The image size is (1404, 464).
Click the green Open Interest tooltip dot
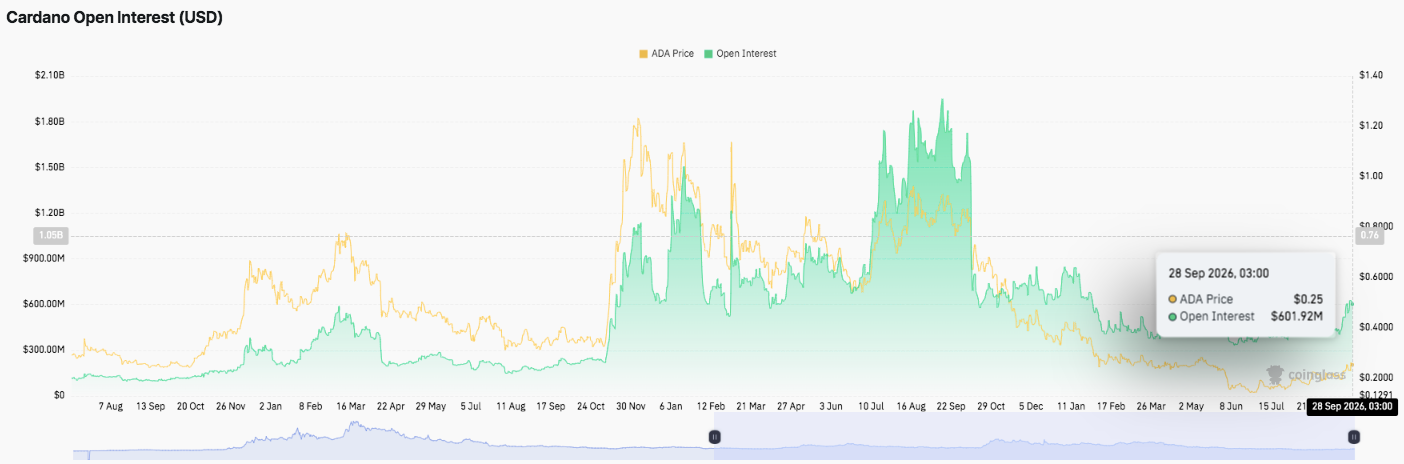[x=1173, y=317]
